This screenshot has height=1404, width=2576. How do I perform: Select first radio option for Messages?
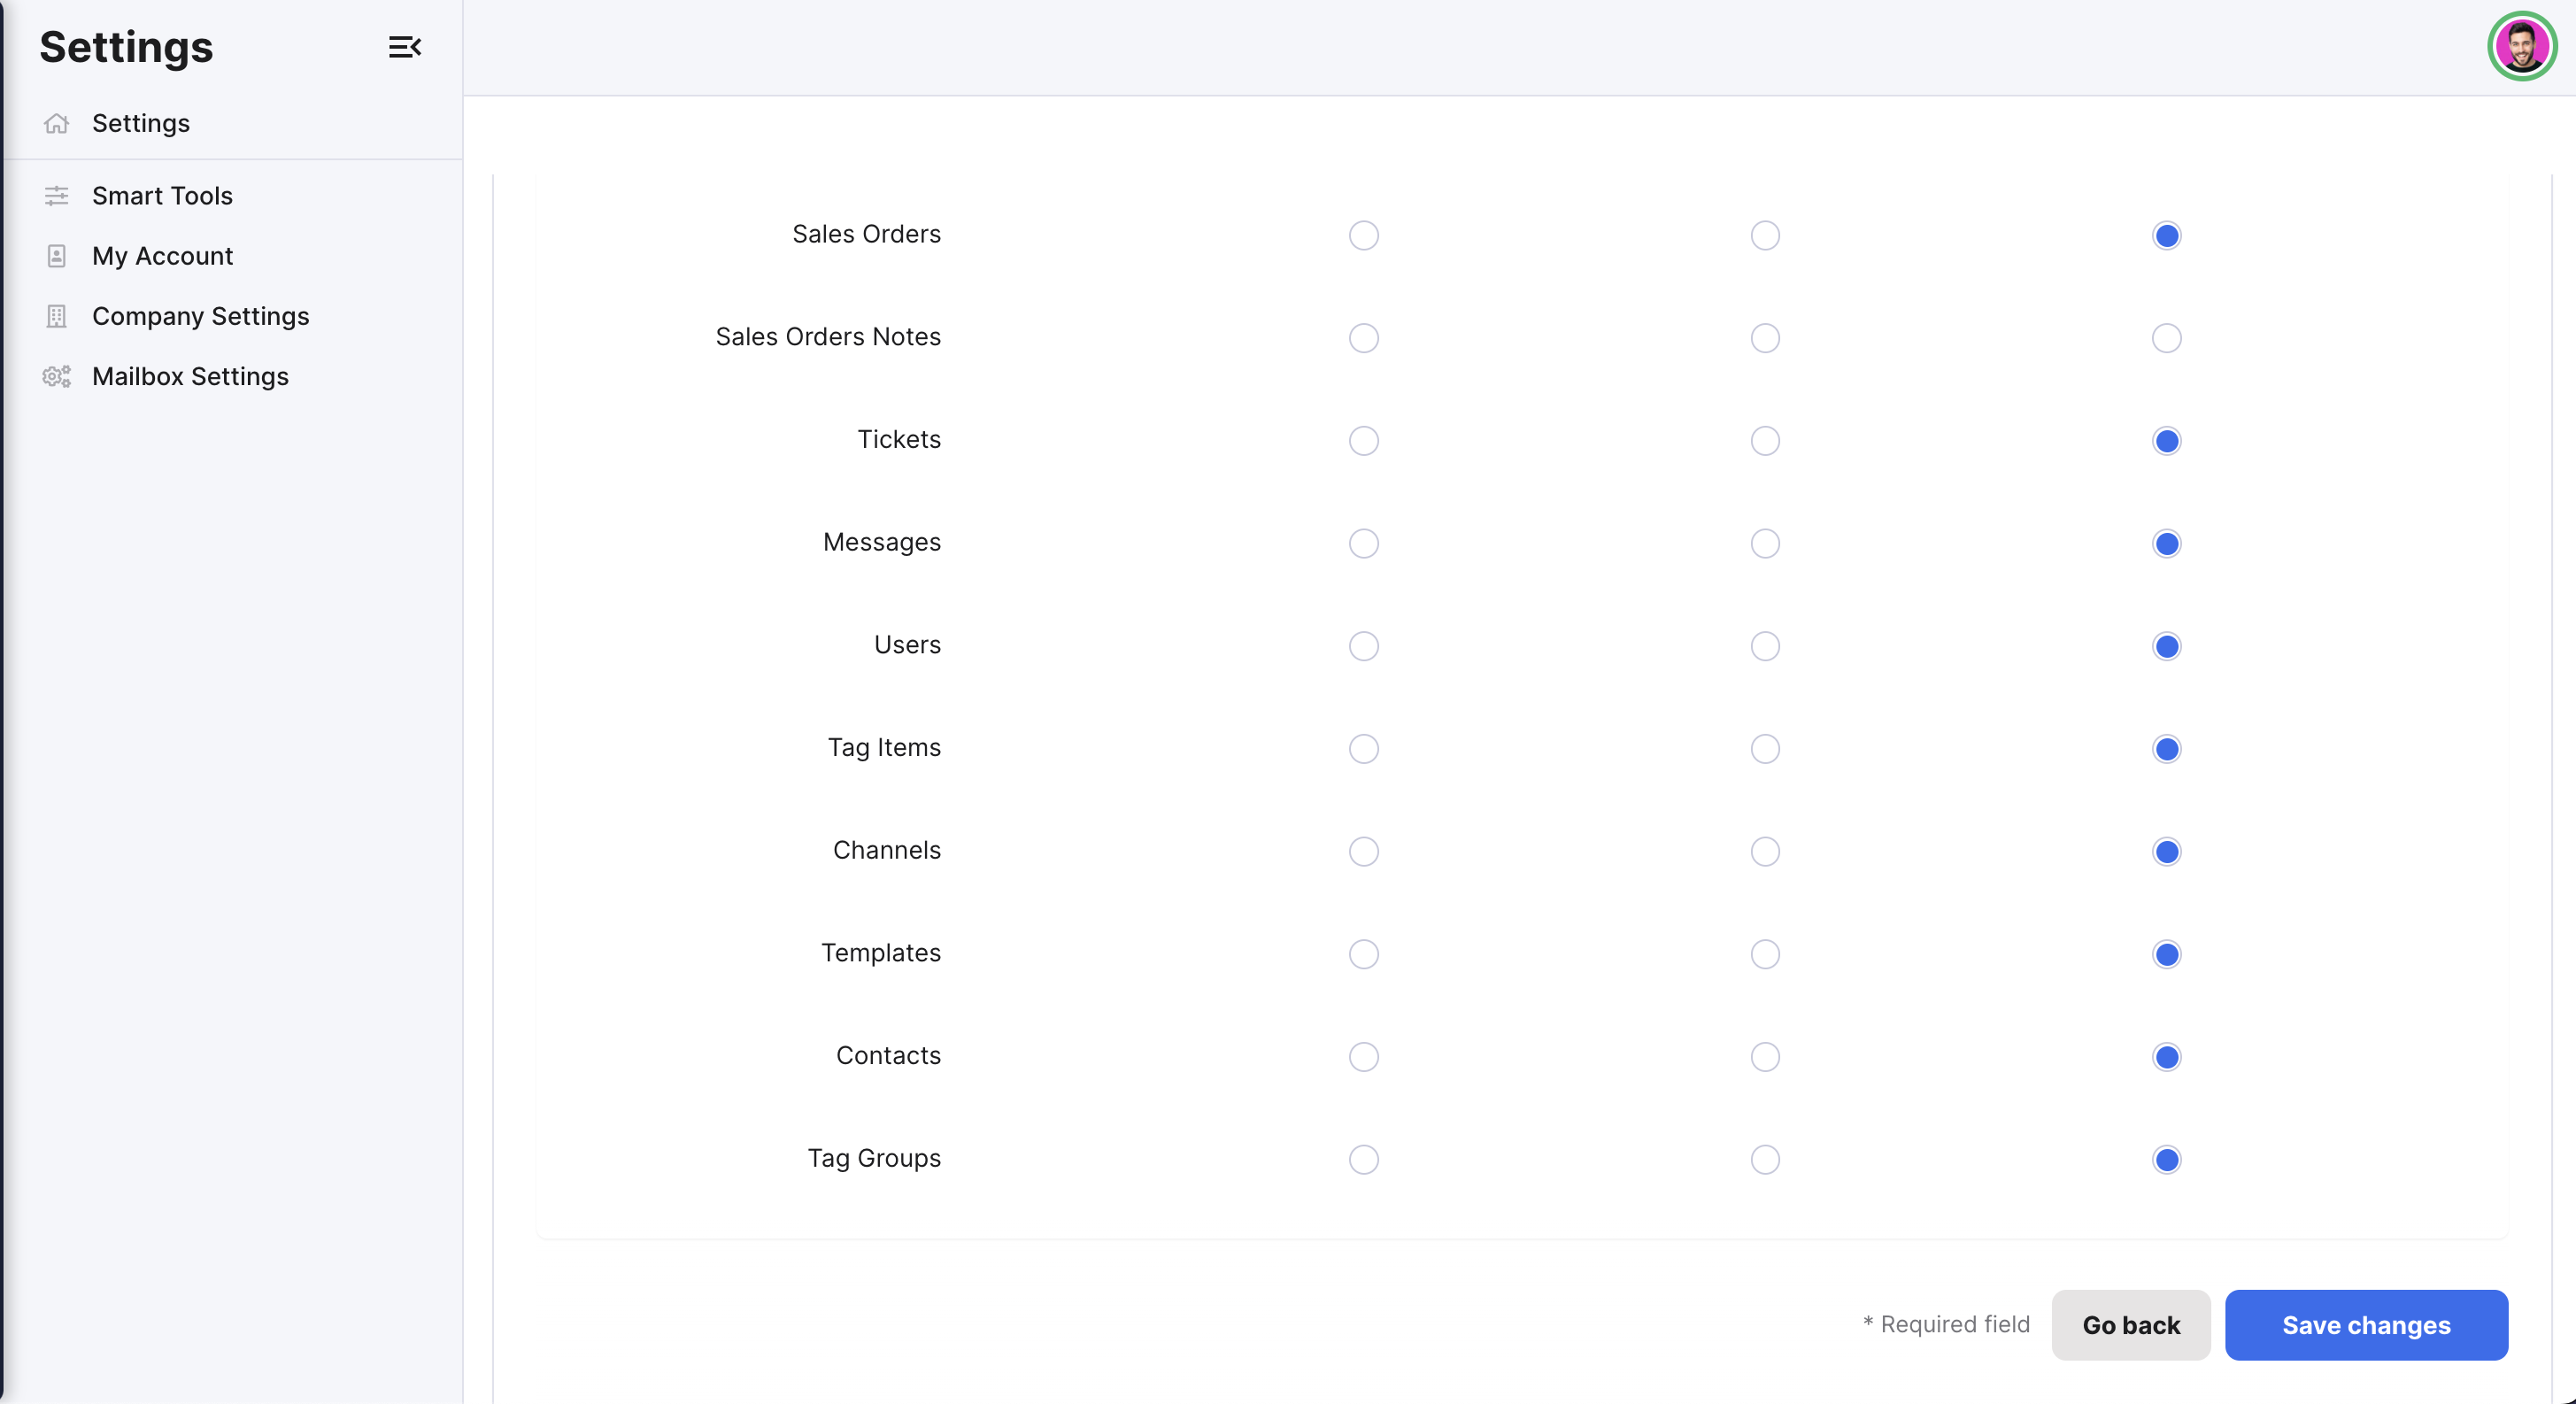(1364, 544)
